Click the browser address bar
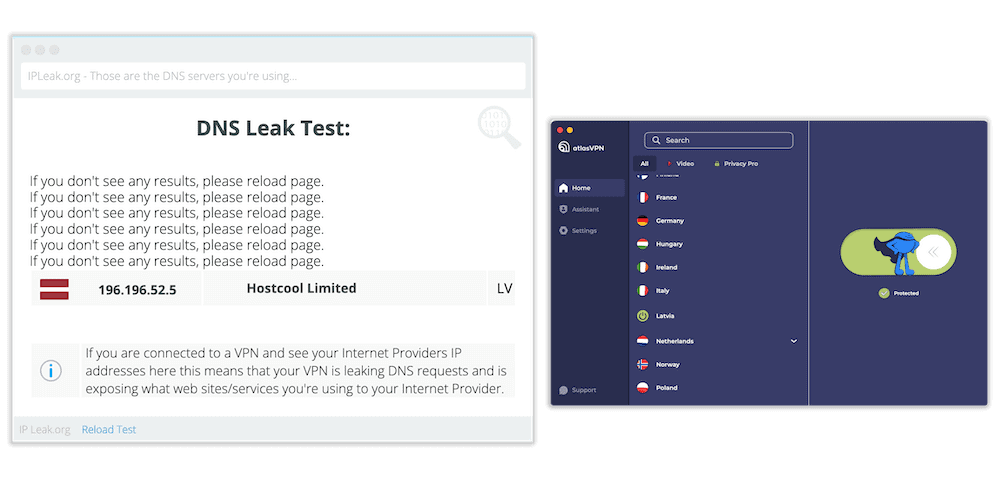 pyautogui.click(x=273, y=76)
